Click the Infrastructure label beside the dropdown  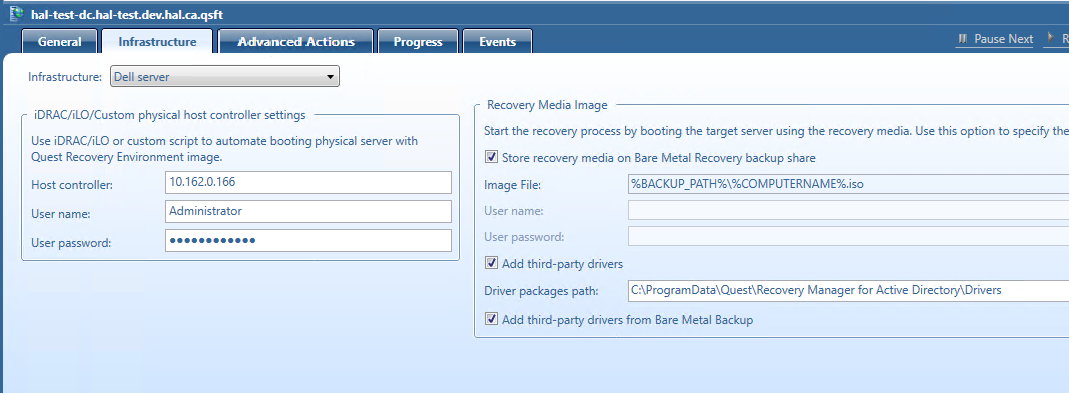pos(65,77)
